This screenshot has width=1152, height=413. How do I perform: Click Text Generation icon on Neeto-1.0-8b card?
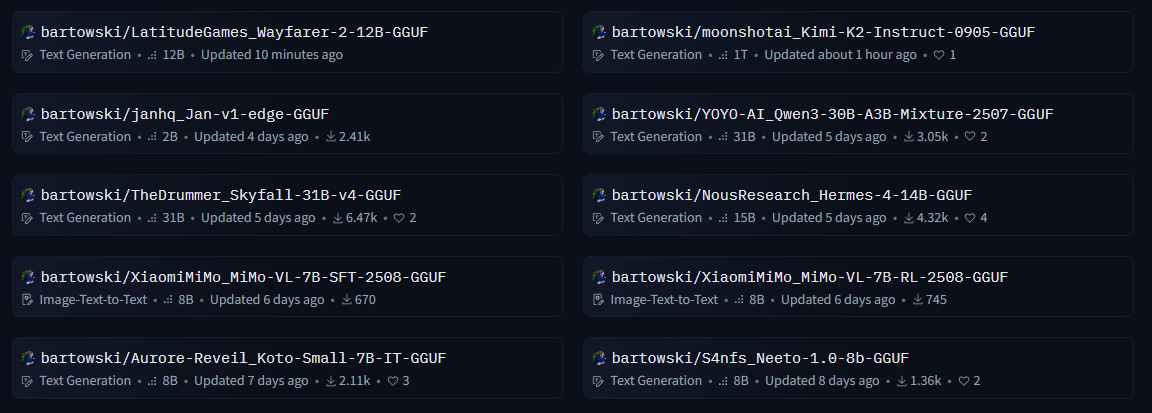coord(598,381)
